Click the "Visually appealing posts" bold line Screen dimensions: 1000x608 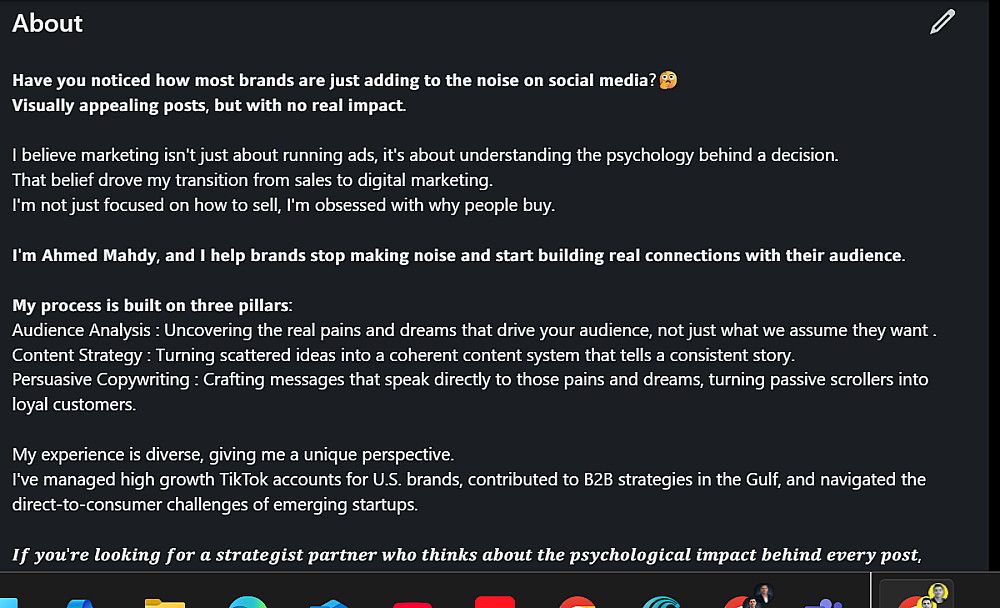209,105
